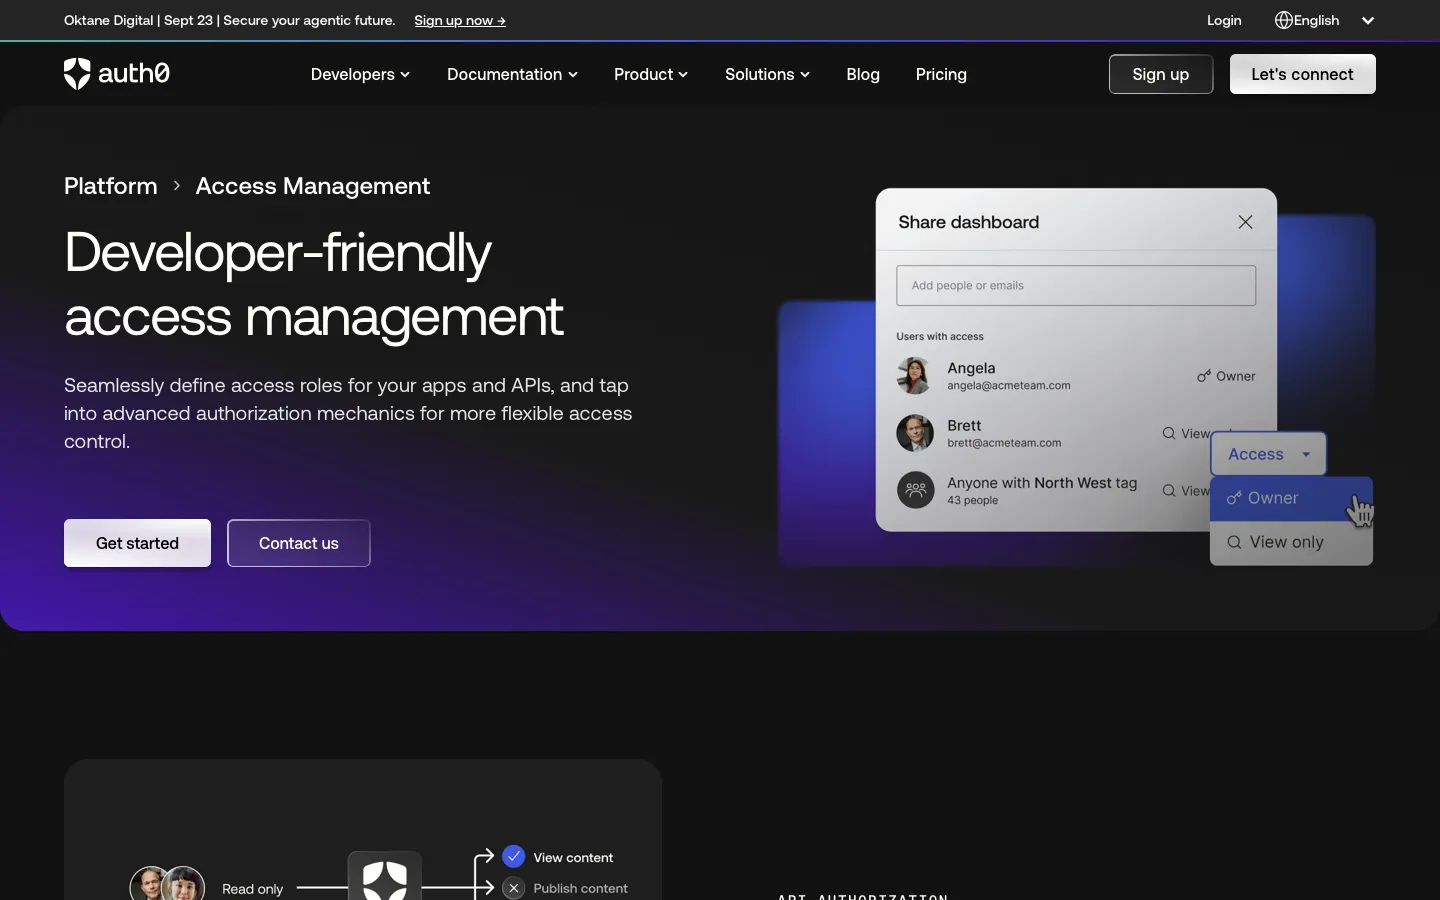Click the brett@acmeteam.com email text
1440x900 pixels.
coord(1004,443)
